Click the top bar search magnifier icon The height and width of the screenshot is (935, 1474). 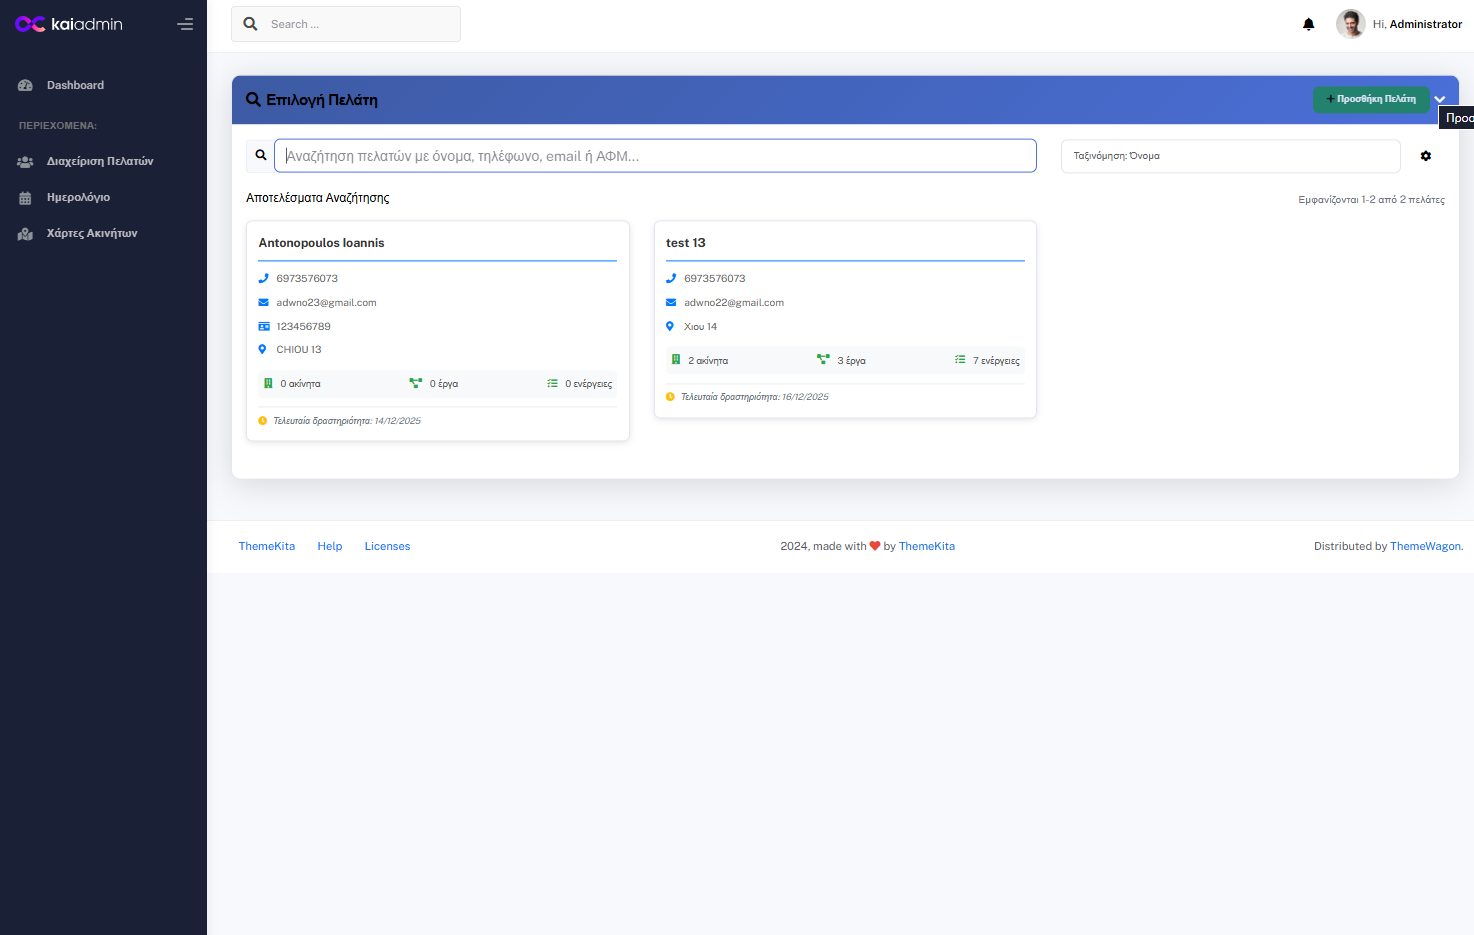(x=251, y=24)
